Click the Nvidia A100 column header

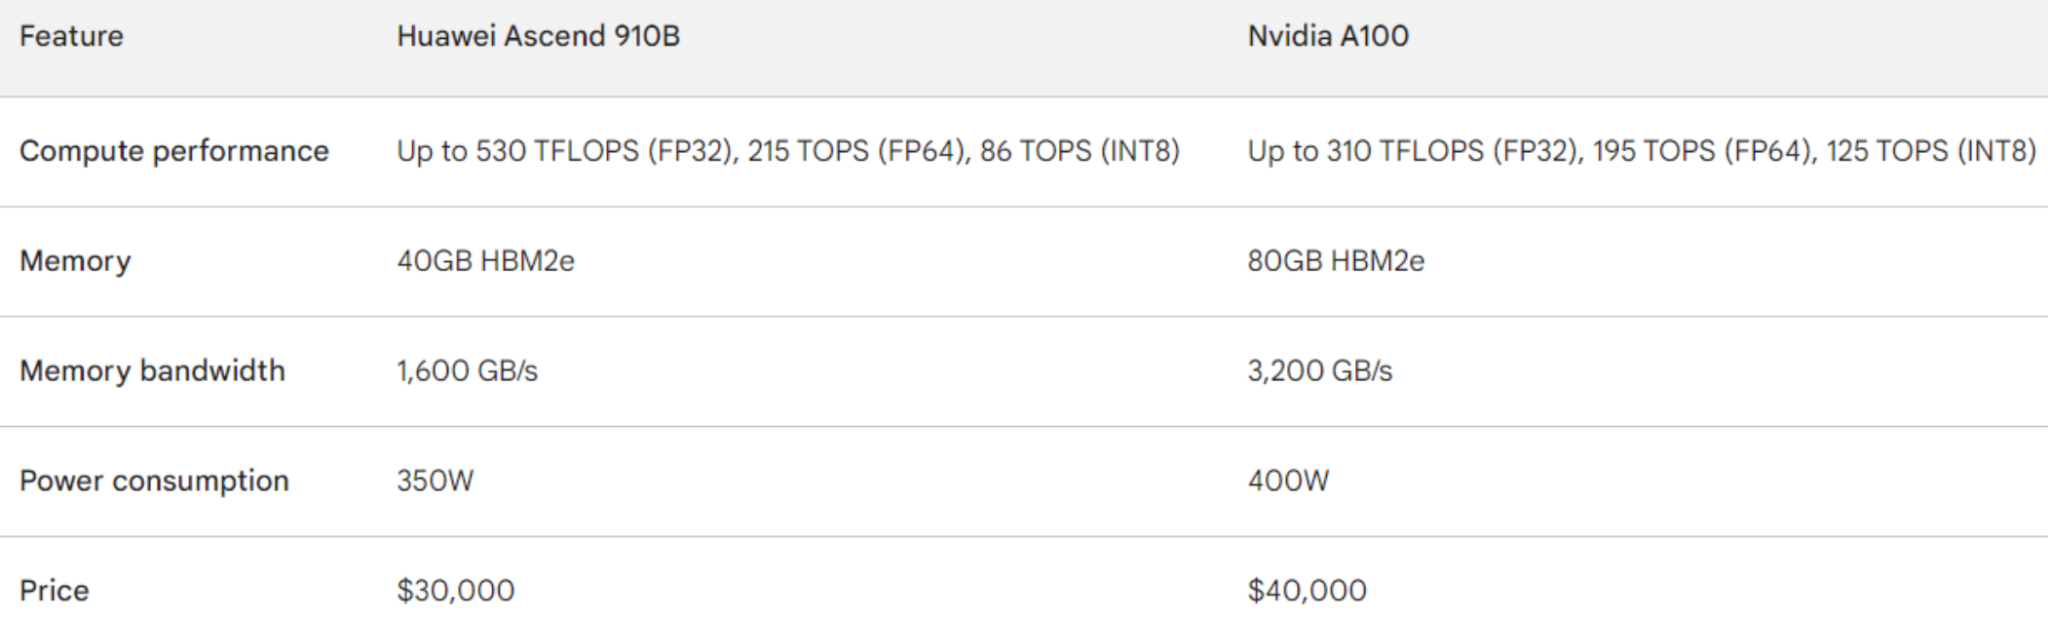[x=1327, y=36]
